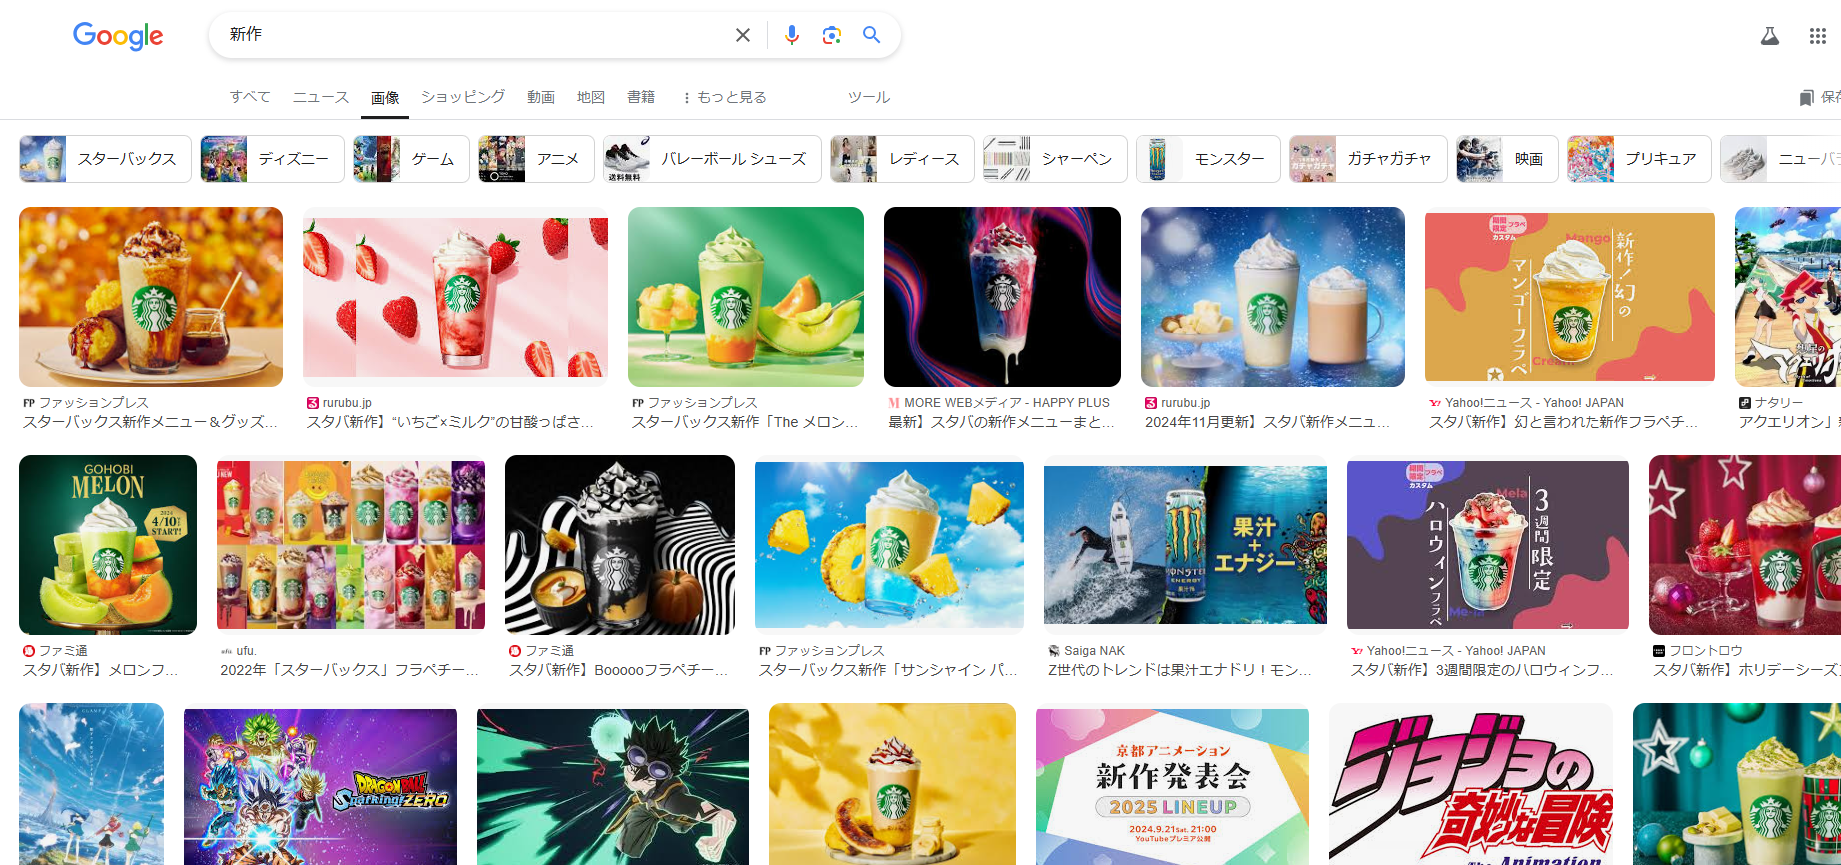Viewport: 1841px width, 865px height.
Task: Open the black-and-white Booooo Frappuccino image
Action: pos(620,545)
